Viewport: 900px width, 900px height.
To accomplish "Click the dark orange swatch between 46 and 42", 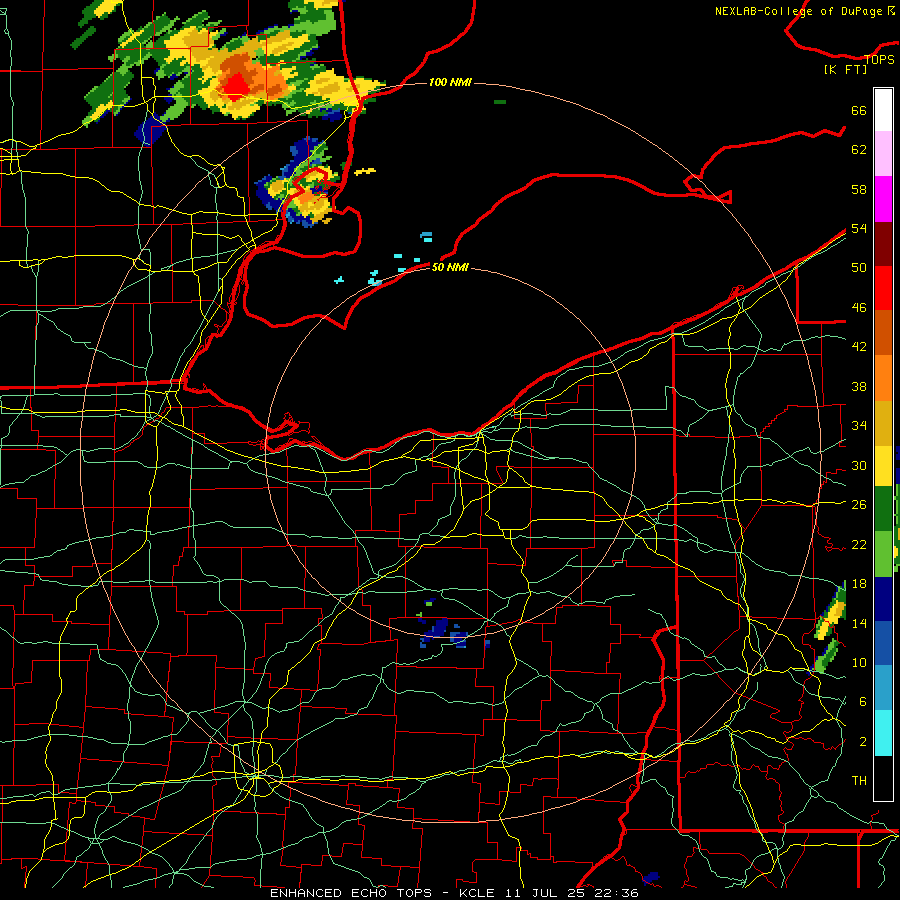I will (883, 333).
